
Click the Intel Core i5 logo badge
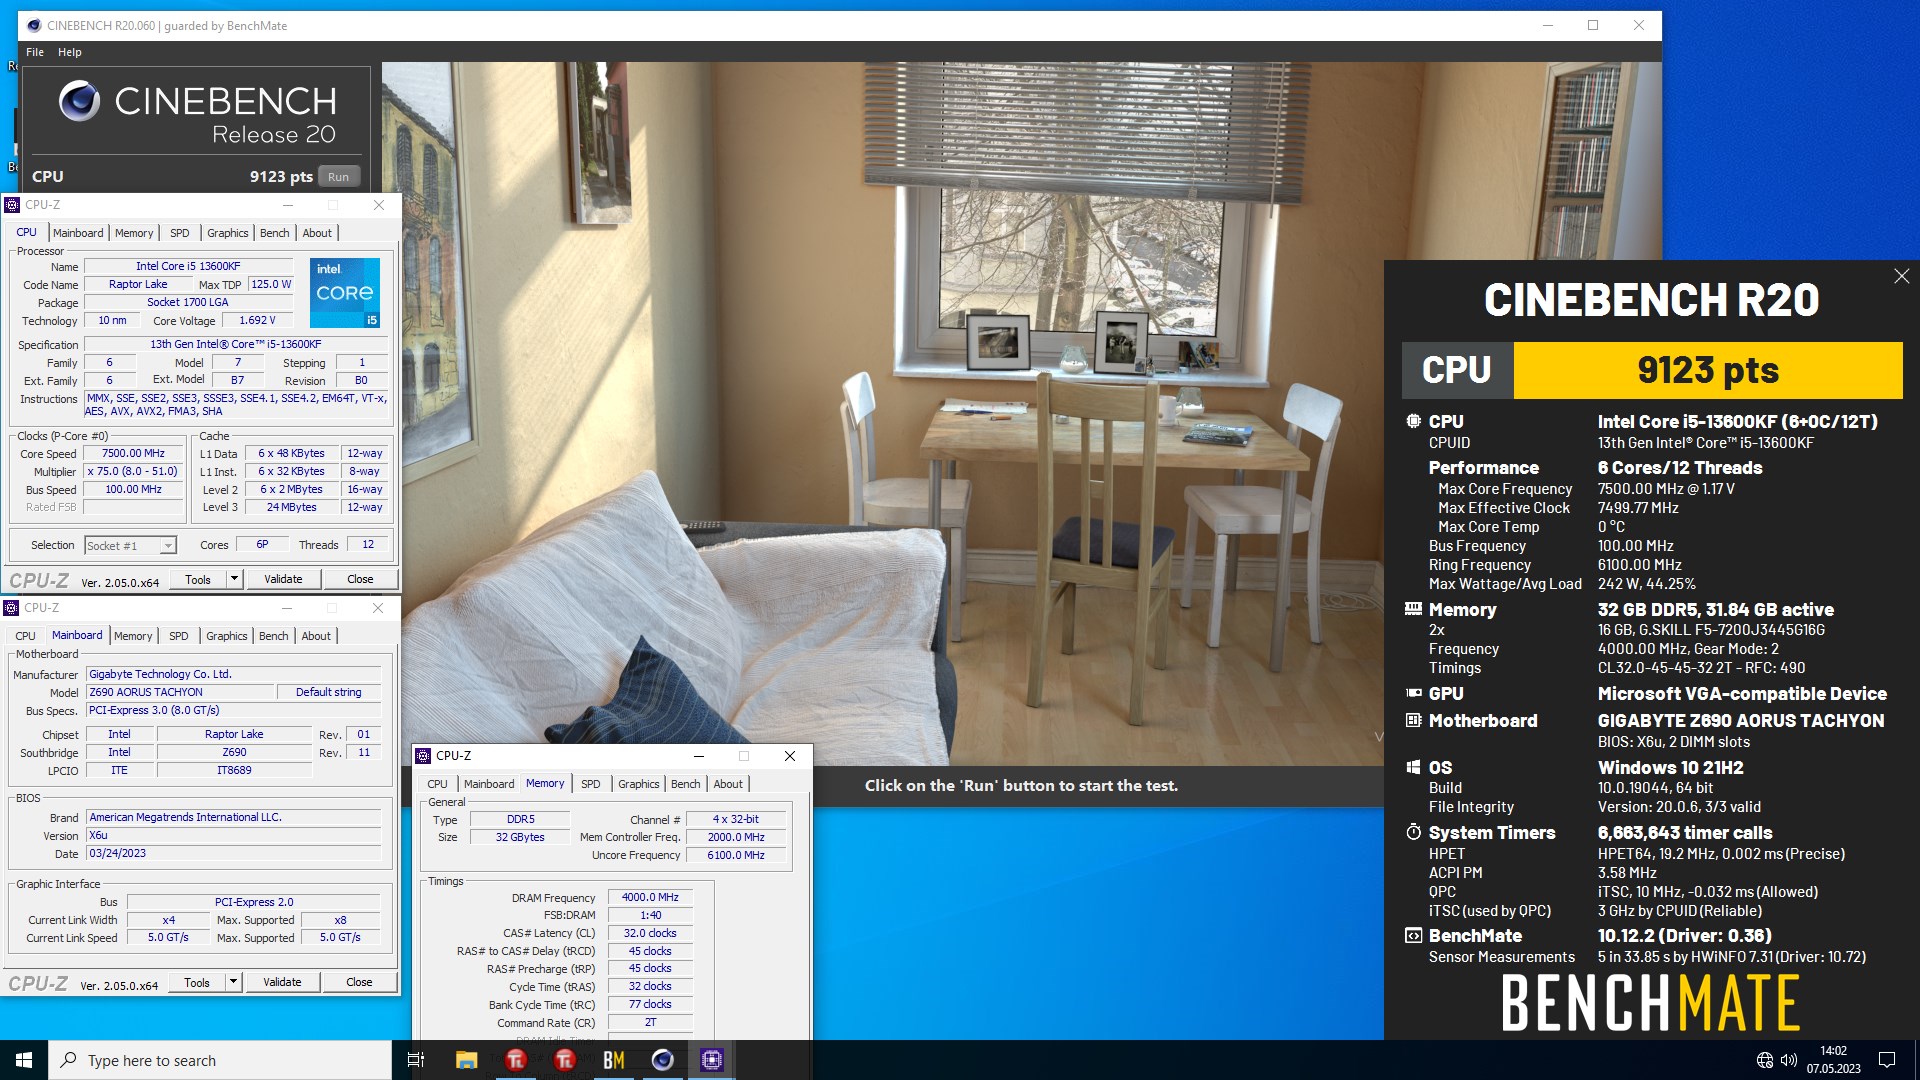pyautogui.click(x=345, y=293)
